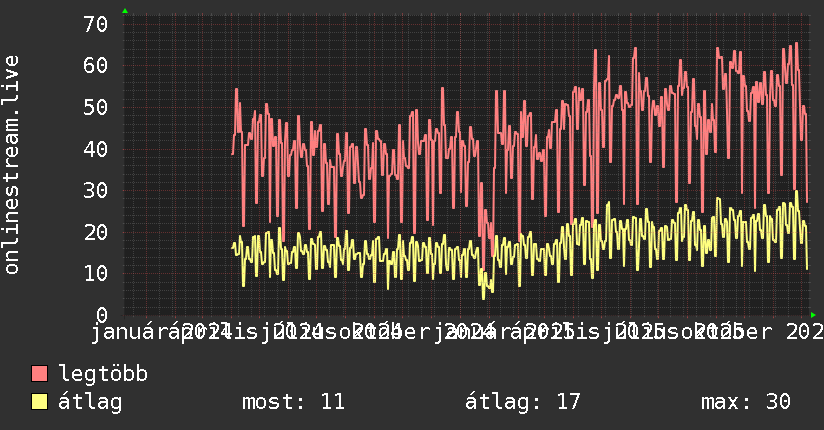The height and width of the screenshot is (430, 824).
Task: Click the green arrow atop the y-axis
Action: click(125, 11)
